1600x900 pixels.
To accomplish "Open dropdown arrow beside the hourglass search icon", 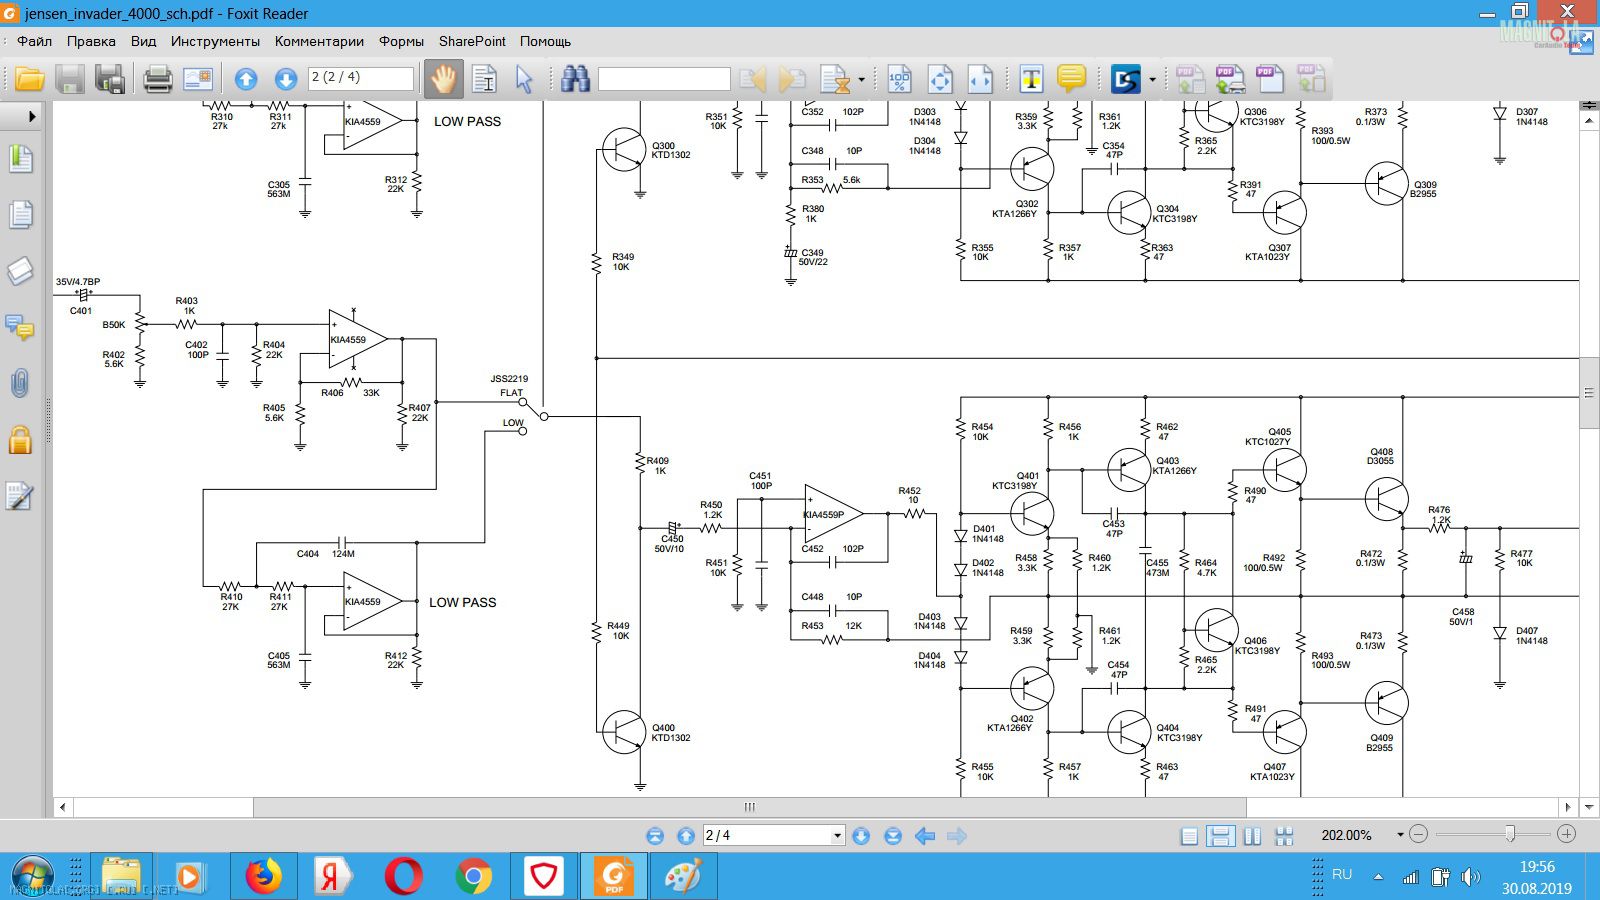I will pyautogui.click(x=861, y=79).
